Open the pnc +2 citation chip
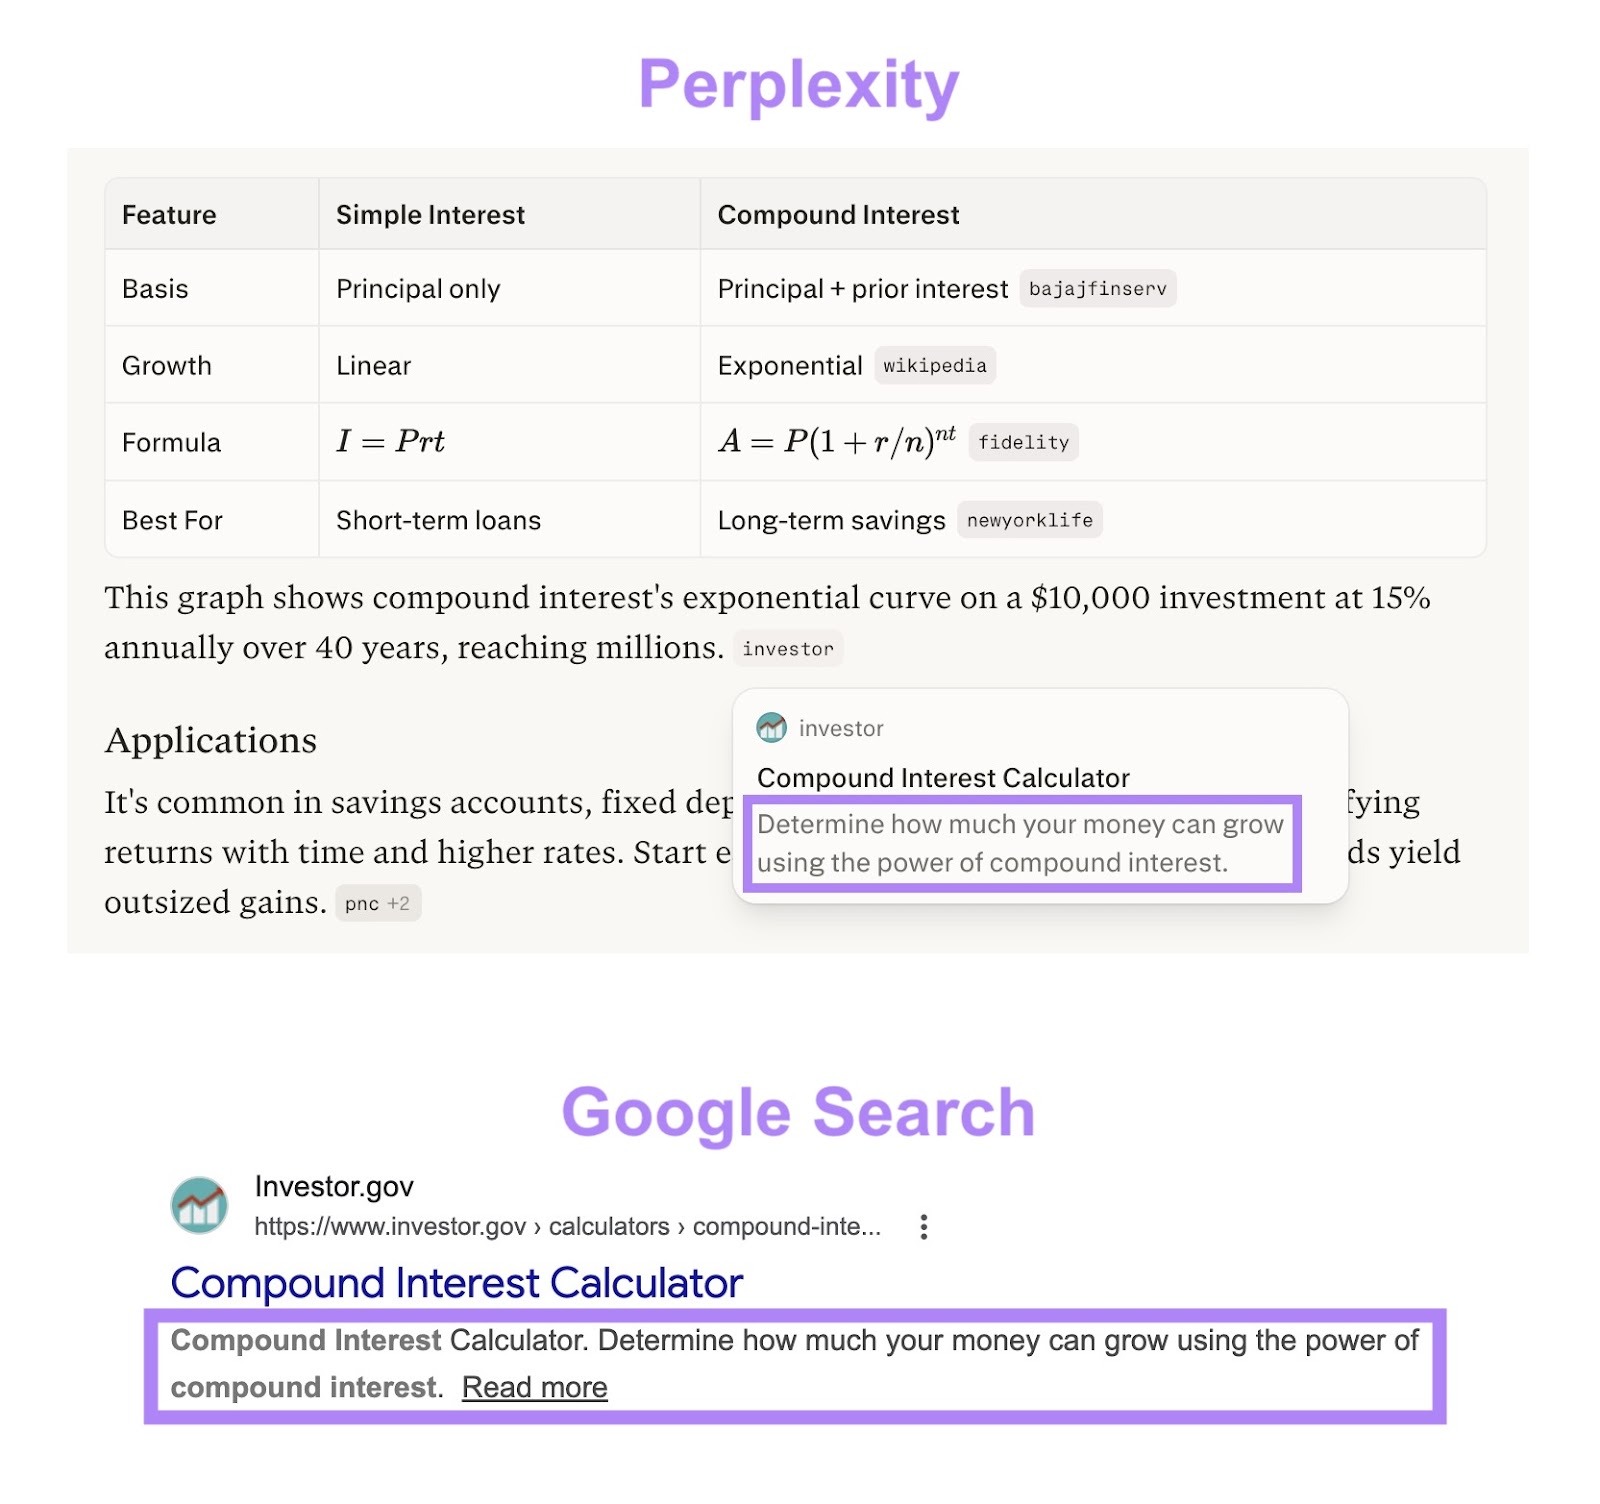1600x1504 pixels. click(378, 903)
